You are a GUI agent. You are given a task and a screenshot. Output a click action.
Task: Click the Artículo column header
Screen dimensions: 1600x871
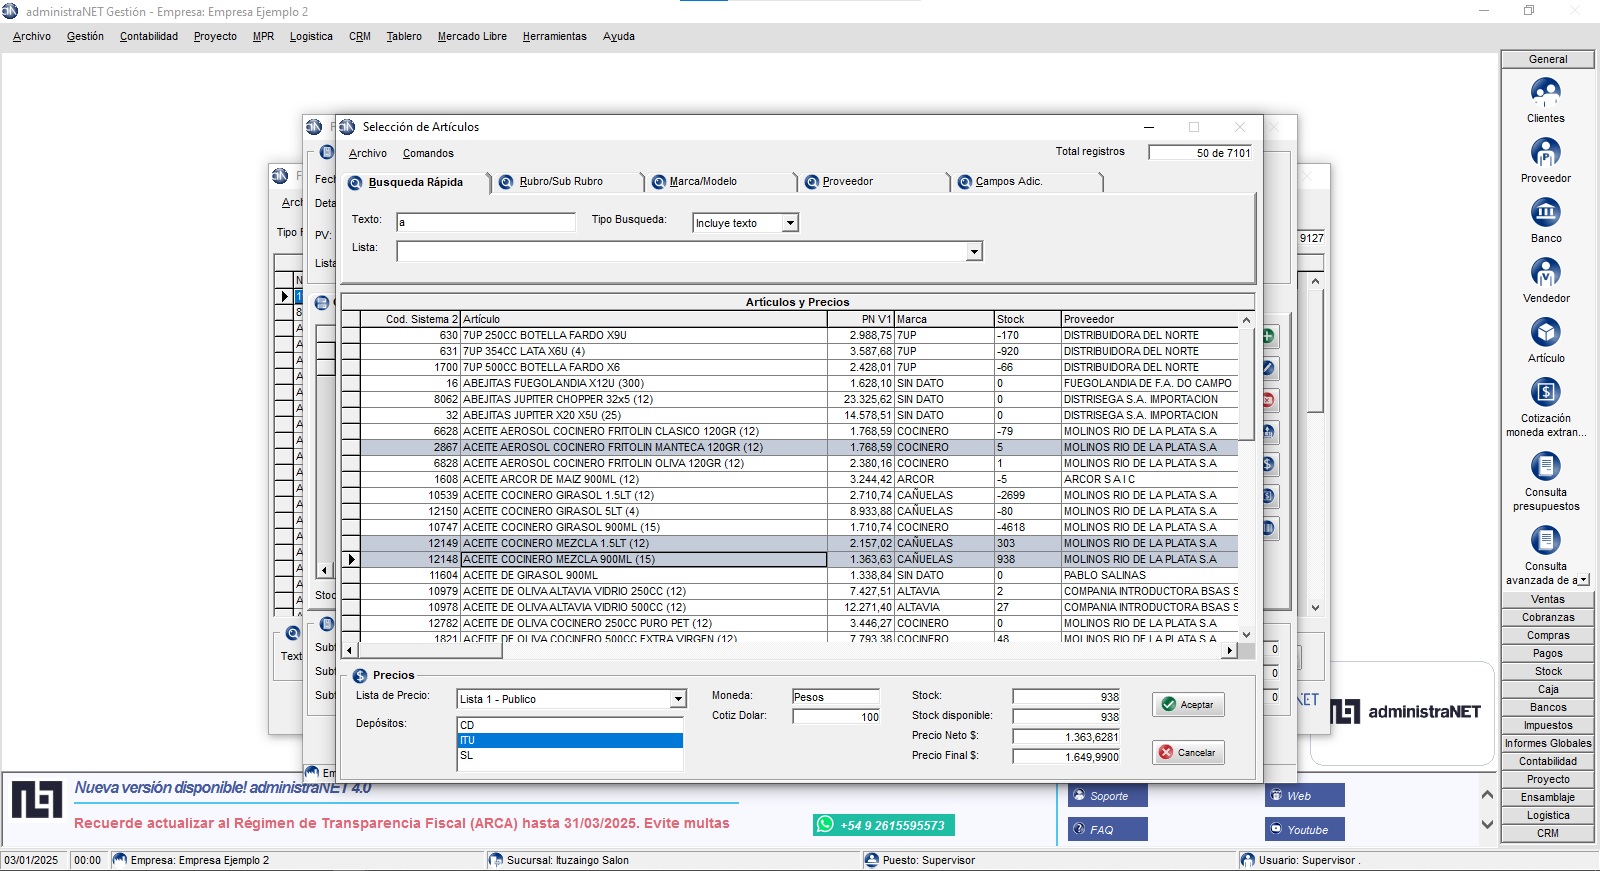[643, 319]
